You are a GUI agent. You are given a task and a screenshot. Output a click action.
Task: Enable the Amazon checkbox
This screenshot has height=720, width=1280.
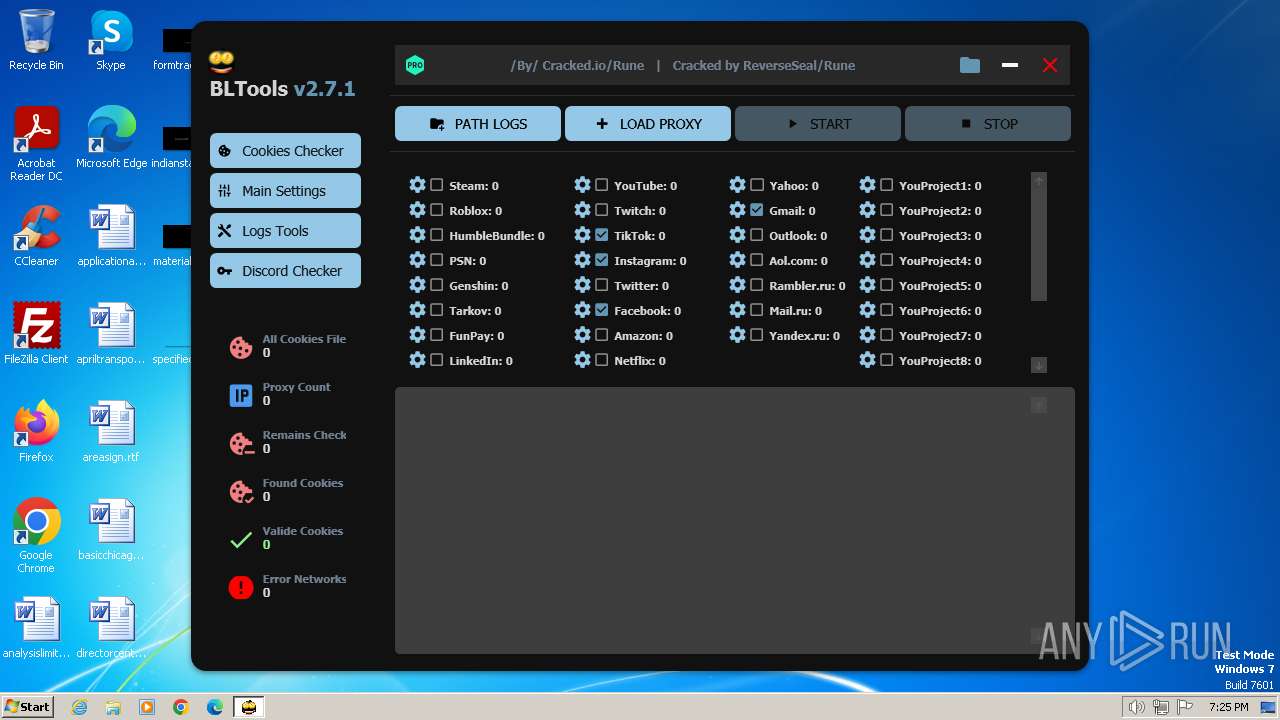tap(602, 335)
